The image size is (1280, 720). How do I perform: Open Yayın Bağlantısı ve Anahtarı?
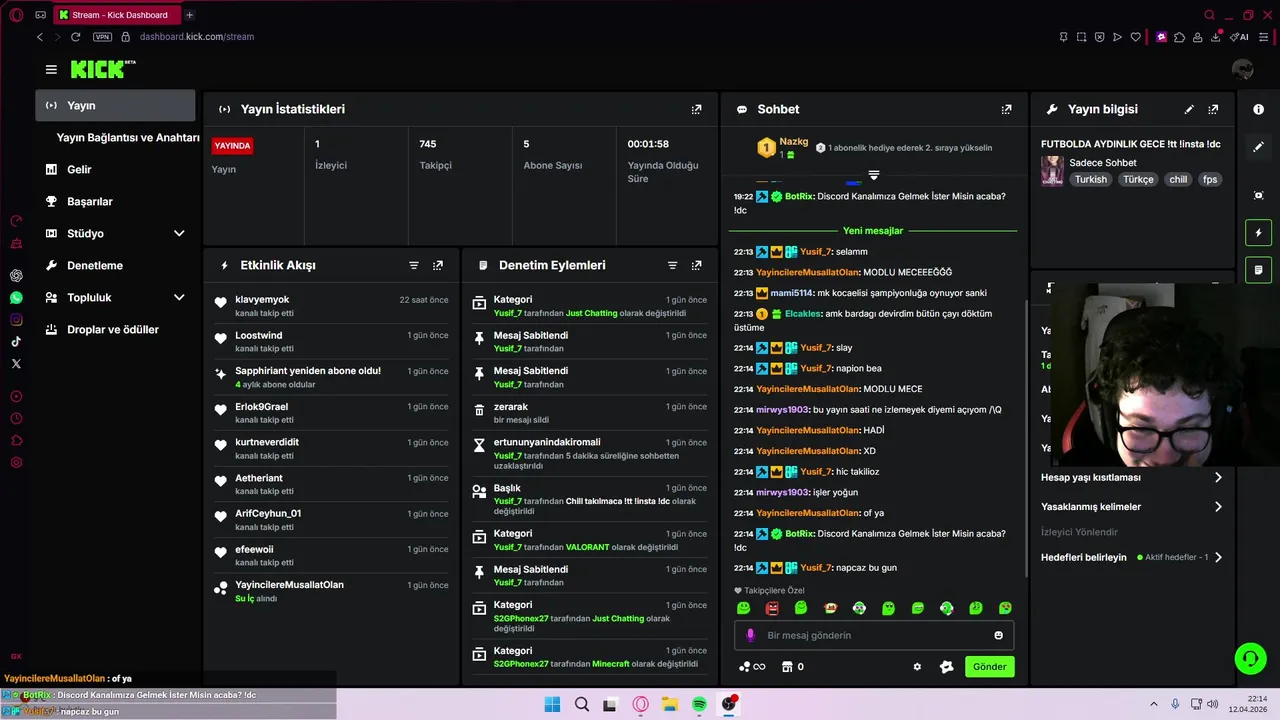click(128, 137)
